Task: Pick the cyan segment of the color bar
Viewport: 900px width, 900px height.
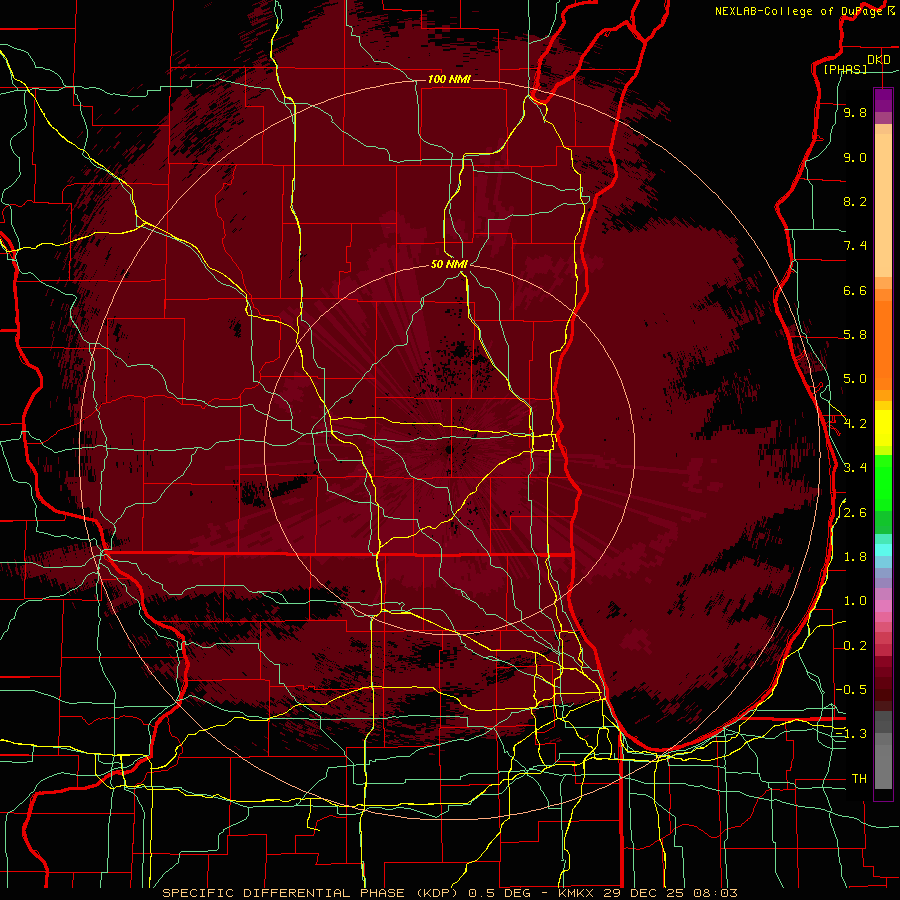Action: click(883, 550)
